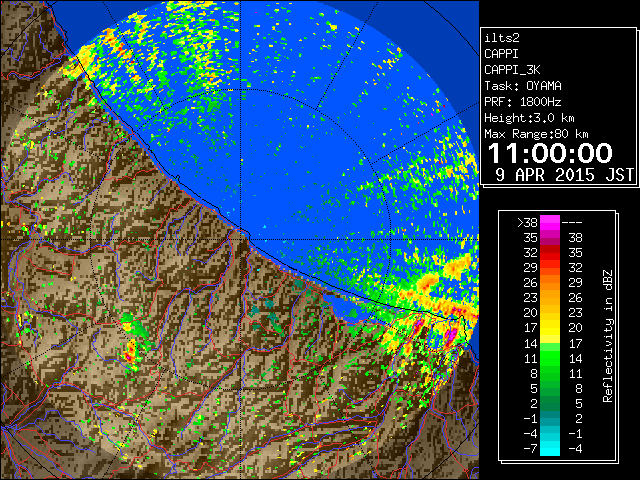Click the '-7' legend label at the scale bottom
The image size is (640, 480).
[x=531, y=449]
